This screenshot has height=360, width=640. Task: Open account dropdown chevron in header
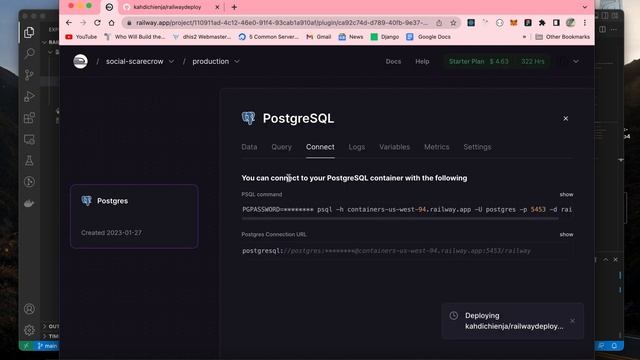576,61
